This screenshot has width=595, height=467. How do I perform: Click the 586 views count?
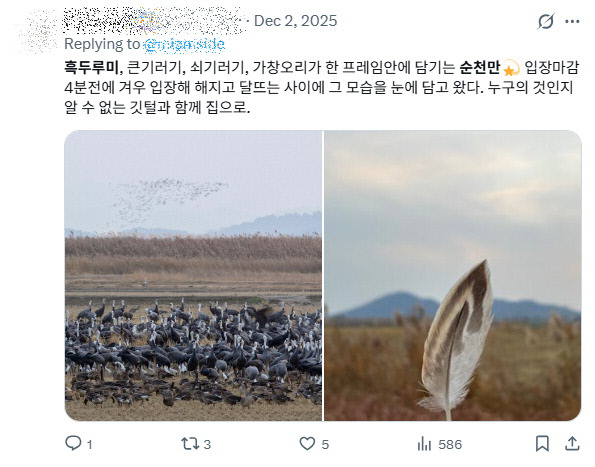point(450,444)
